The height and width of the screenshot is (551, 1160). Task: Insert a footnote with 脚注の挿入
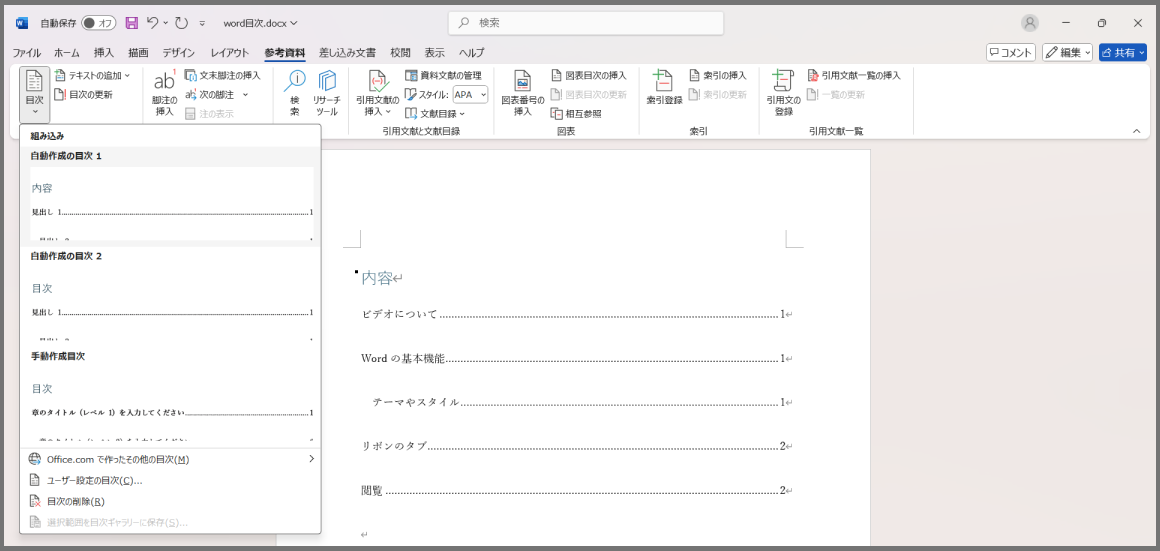point(164,95)
